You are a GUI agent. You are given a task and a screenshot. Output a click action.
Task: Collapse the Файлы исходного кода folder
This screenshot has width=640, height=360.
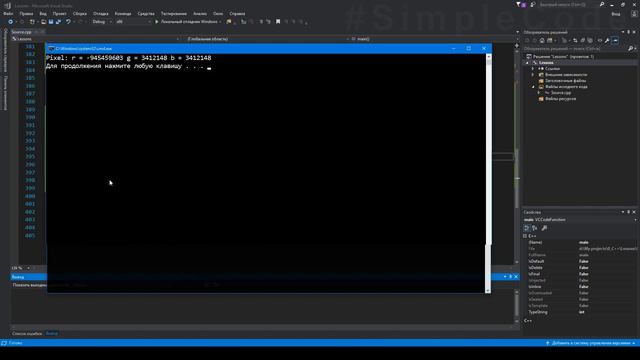coord(533,87)
